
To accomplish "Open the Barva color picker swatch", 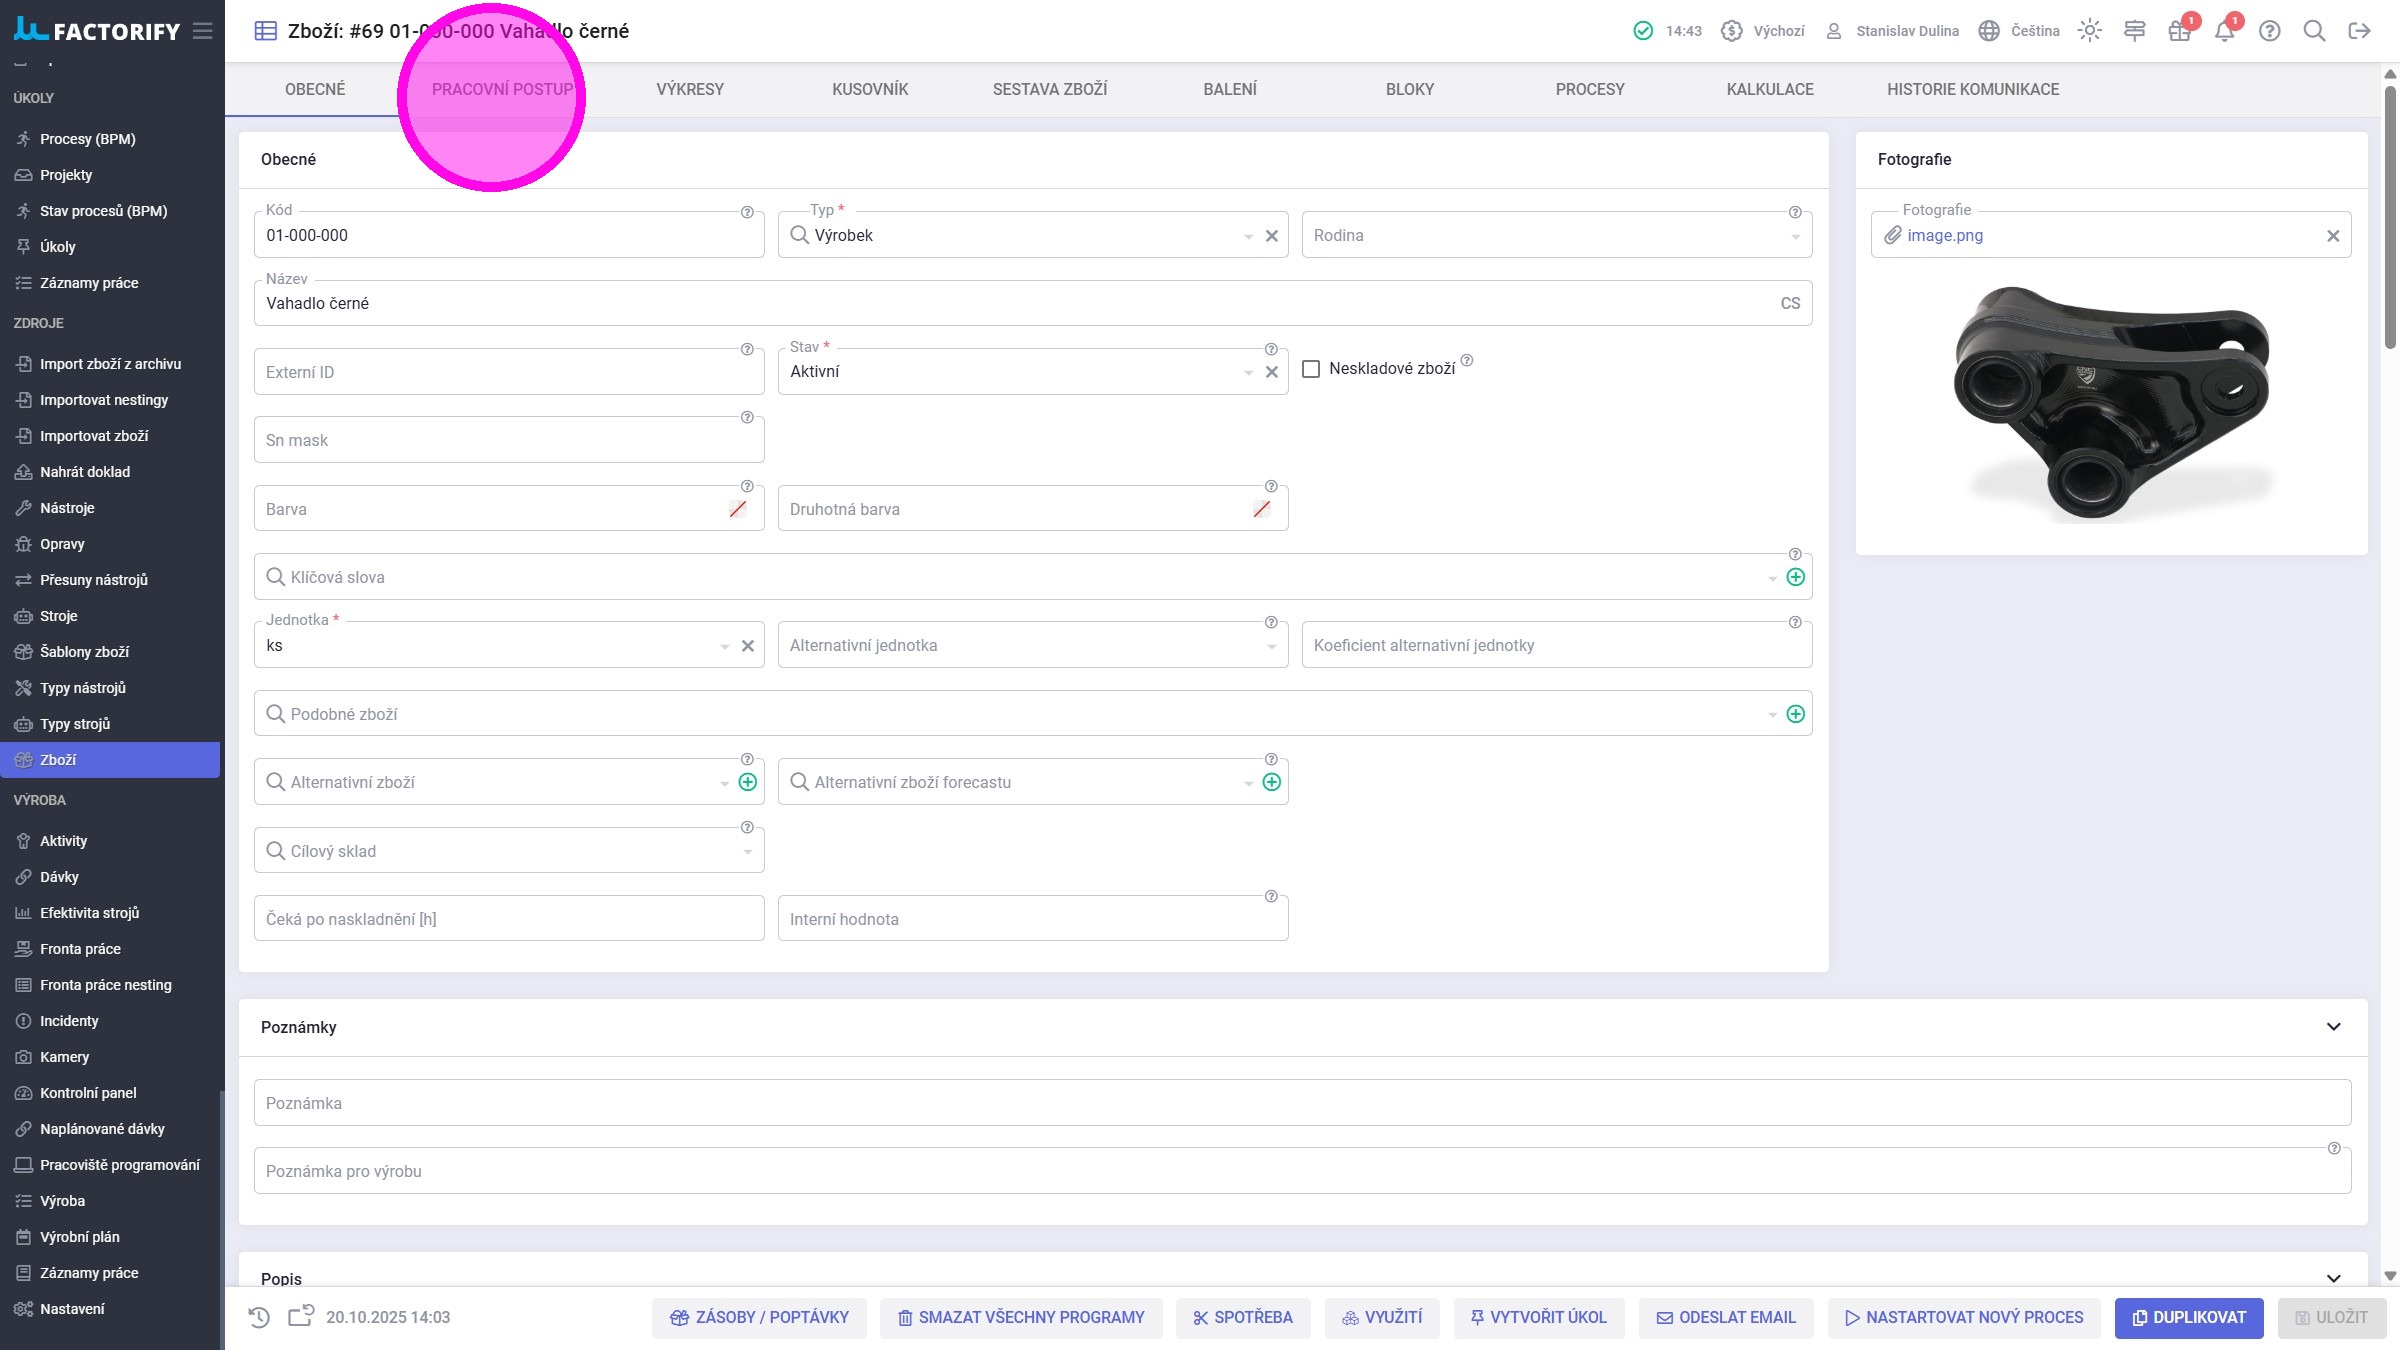I will [738, 509].
